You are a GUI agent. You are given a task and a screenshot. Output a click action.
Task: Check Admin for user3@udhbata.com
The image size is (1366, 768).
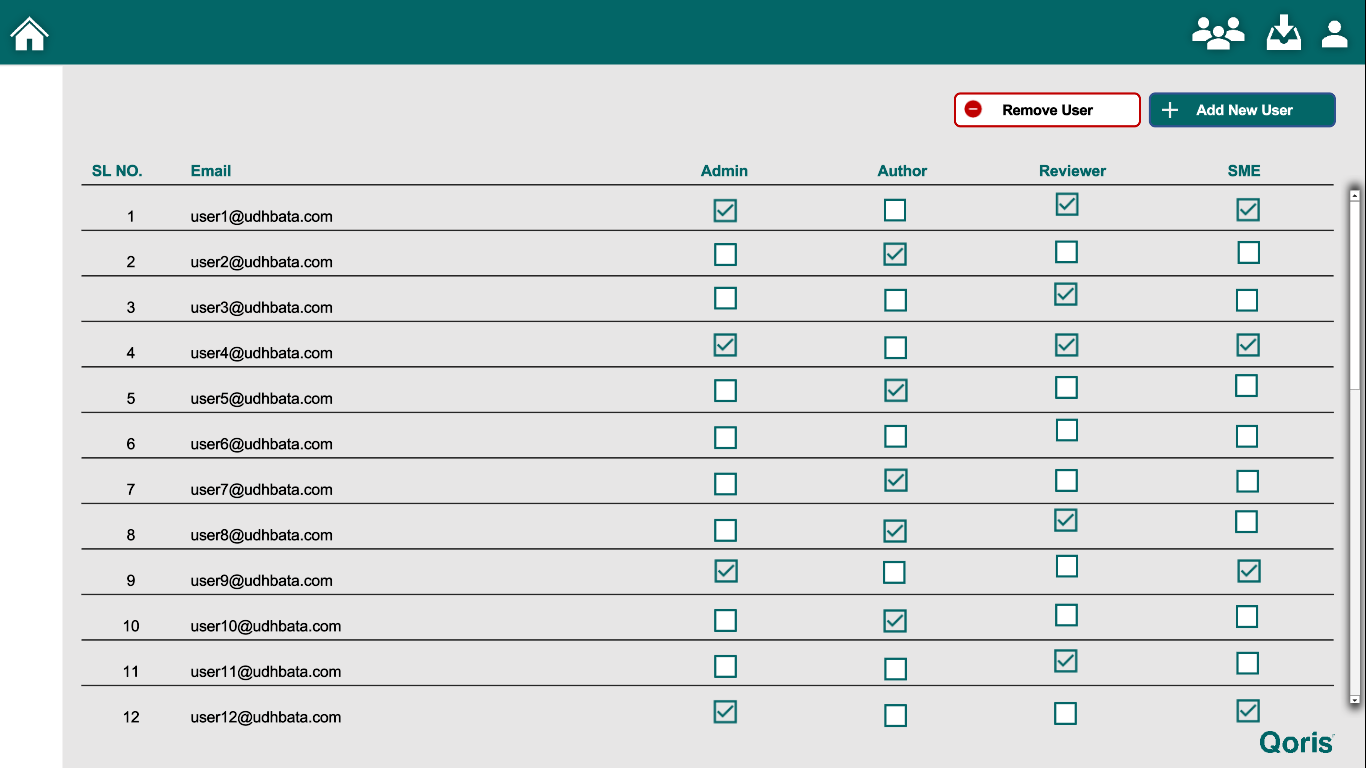[725, 298]
